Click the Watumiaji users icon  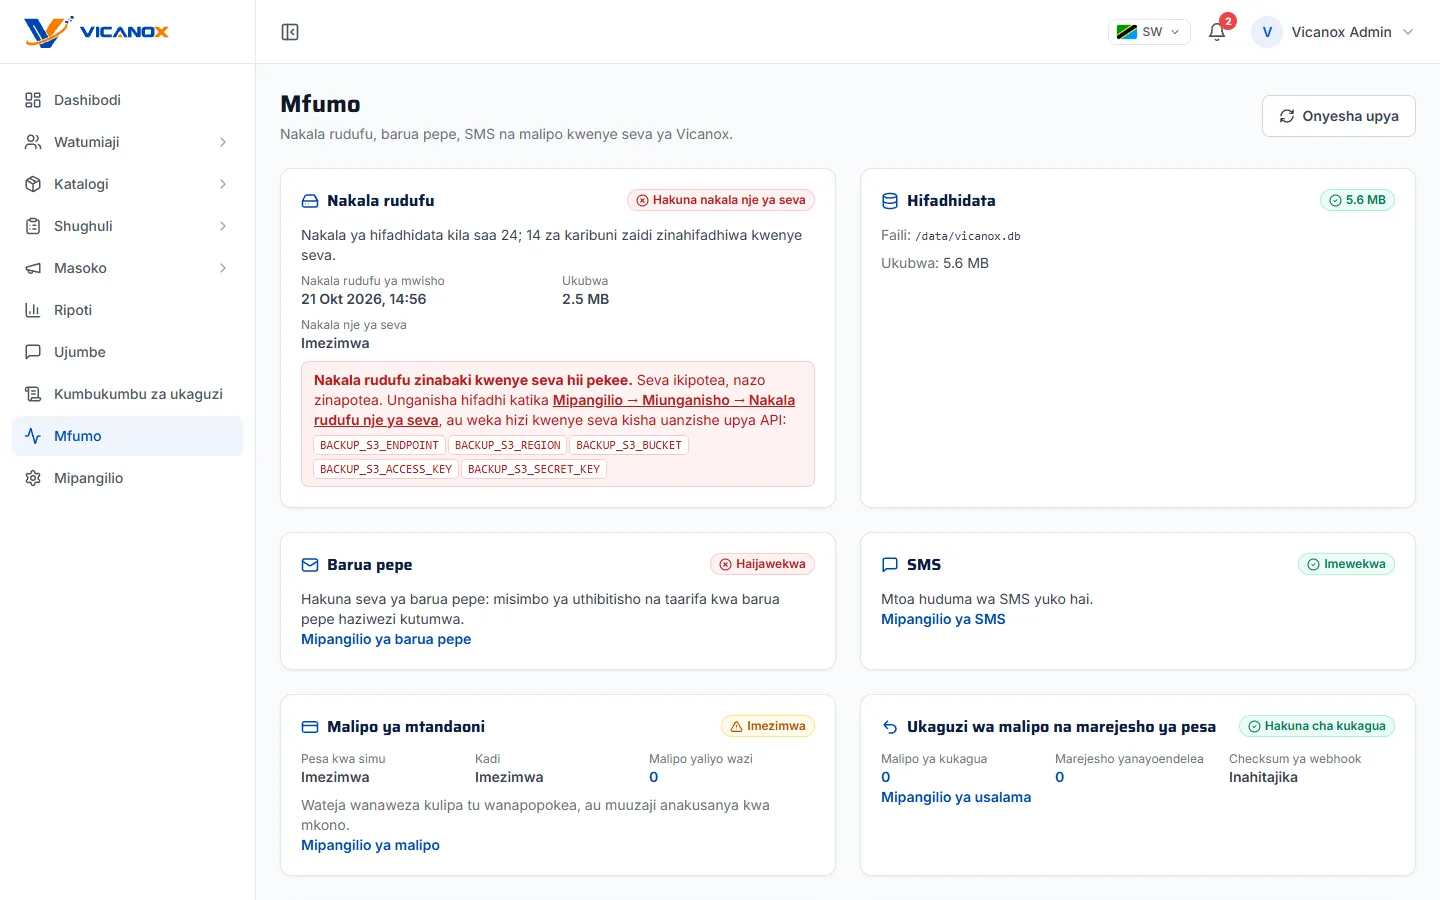[33, 142]
